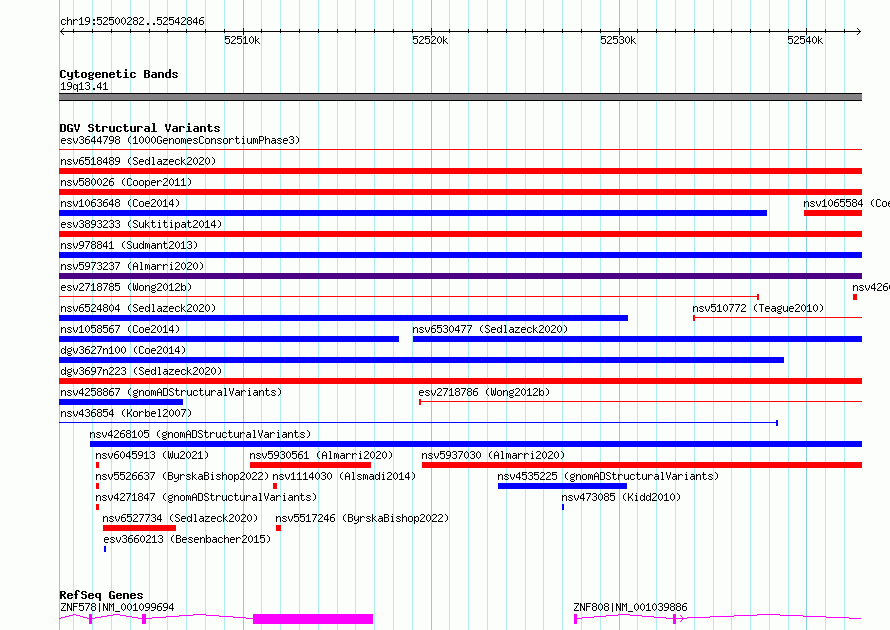Select the blue bar under nsv1058567
Viewport: 890px width, 630px height.
coord(229,339)
